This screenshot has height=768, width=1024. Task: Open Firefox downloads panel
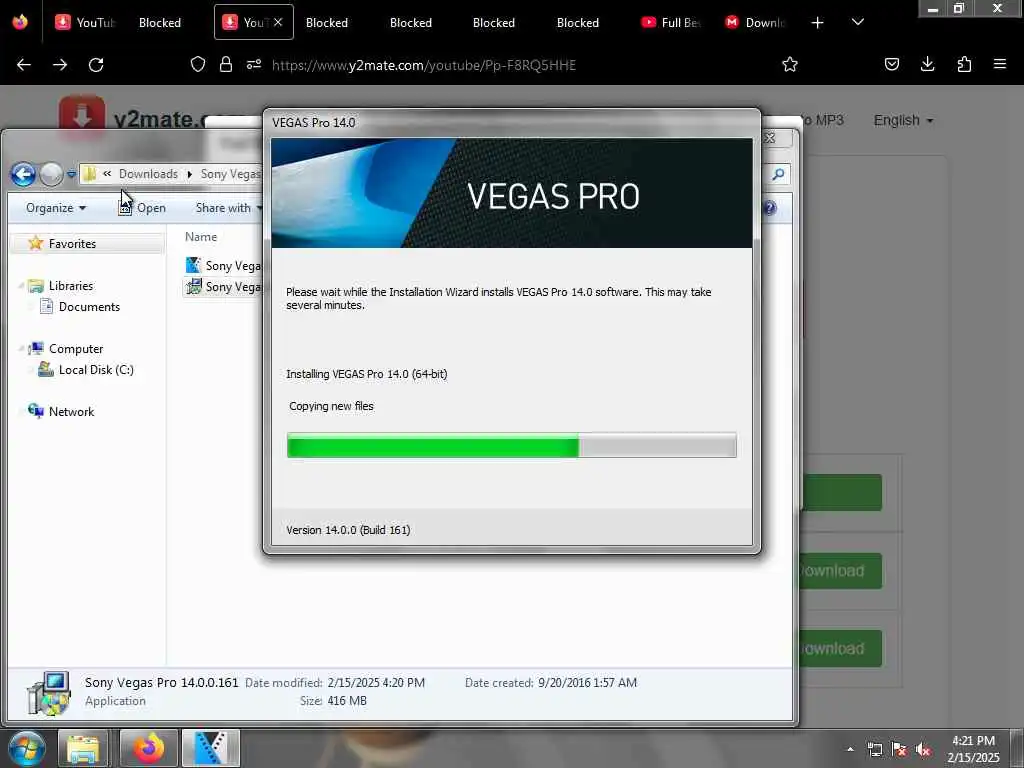pyautogui.click(x=927, y=64)
